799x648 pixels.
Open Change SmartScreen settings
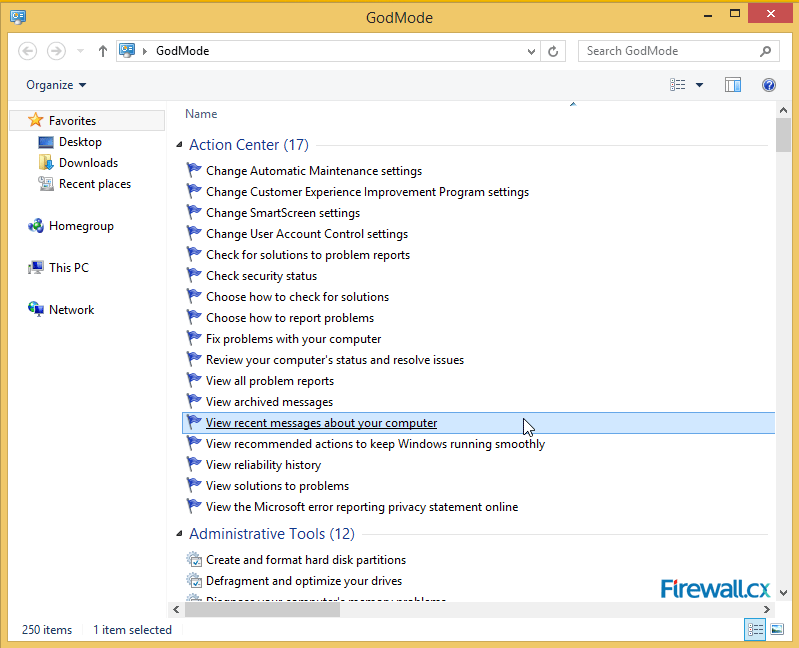(283, 213)
